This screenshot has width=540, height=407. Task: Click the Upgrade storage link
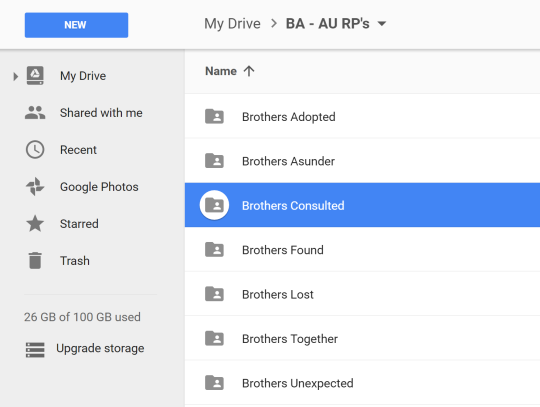click(x=100, y=348)
